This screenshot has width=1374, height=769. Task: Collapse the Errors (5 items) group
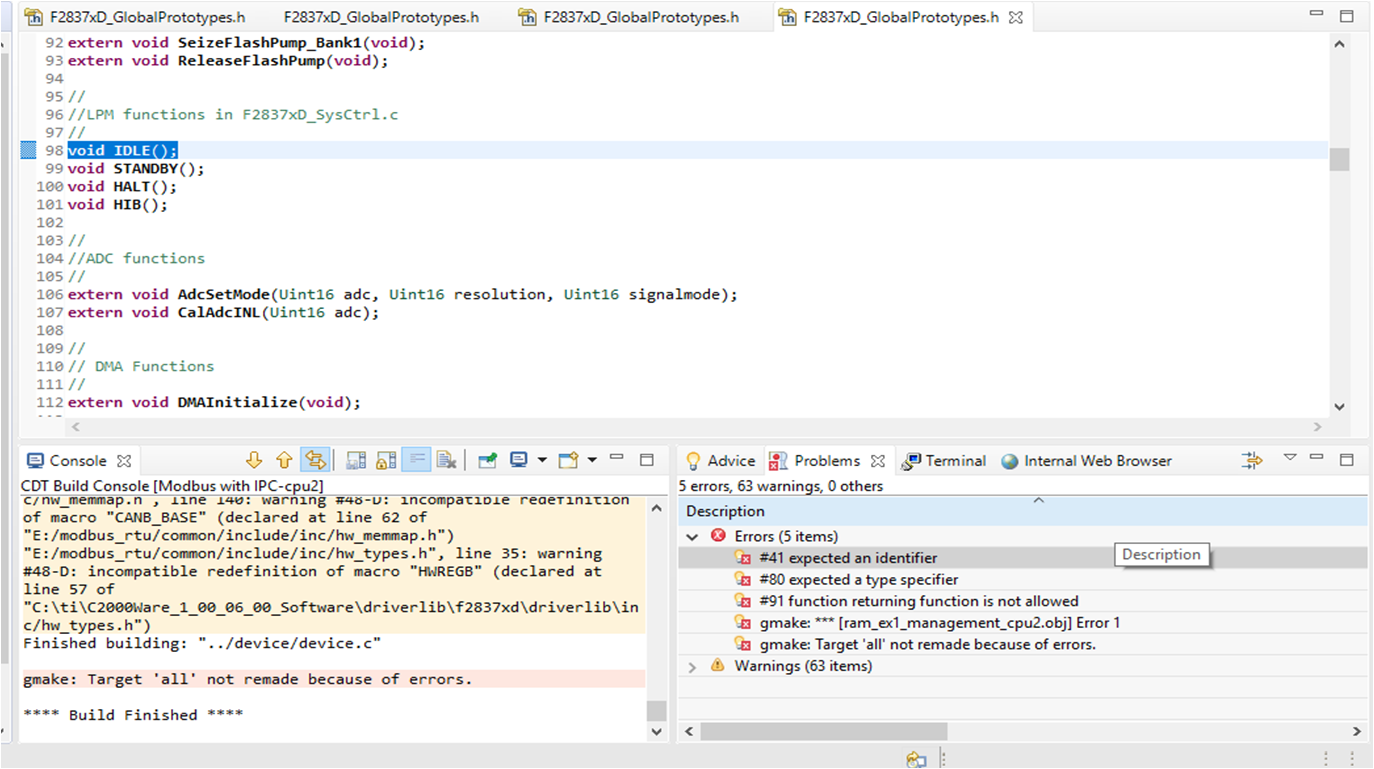point(692,534)
